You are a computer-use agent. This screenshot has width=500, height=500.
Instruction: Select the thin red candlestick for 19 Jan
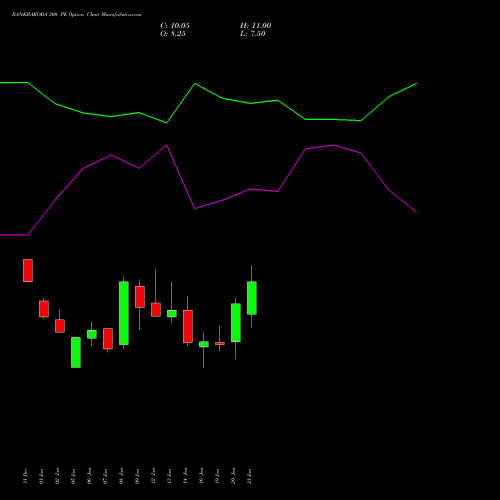pyautogui.click(x=220, y=343)
